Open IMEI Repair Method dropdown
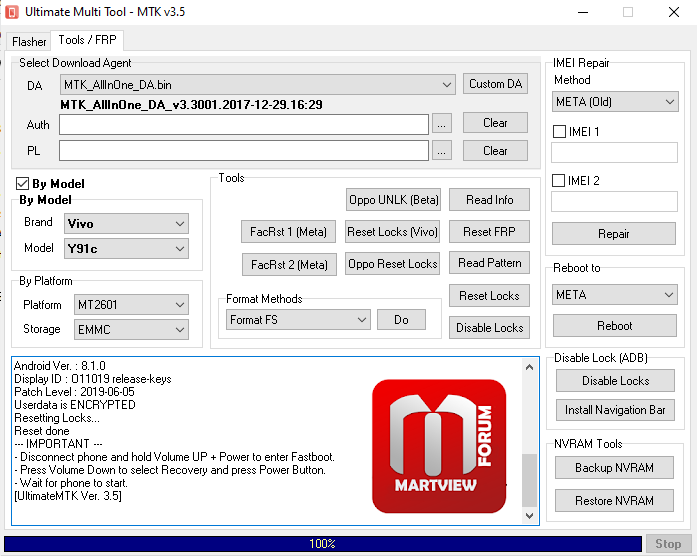Image resolution: width=697 pixels, height=556 pixels. (615, 102)
